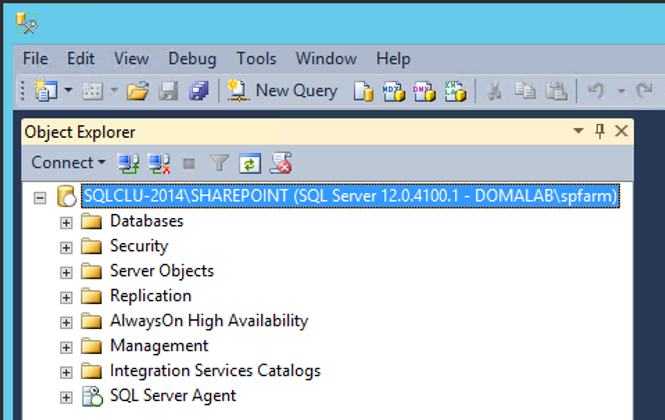Viewport: 665px width, 420px height.
Task: Open the Connect dropdown in Object Explorer
Action: 68,162
